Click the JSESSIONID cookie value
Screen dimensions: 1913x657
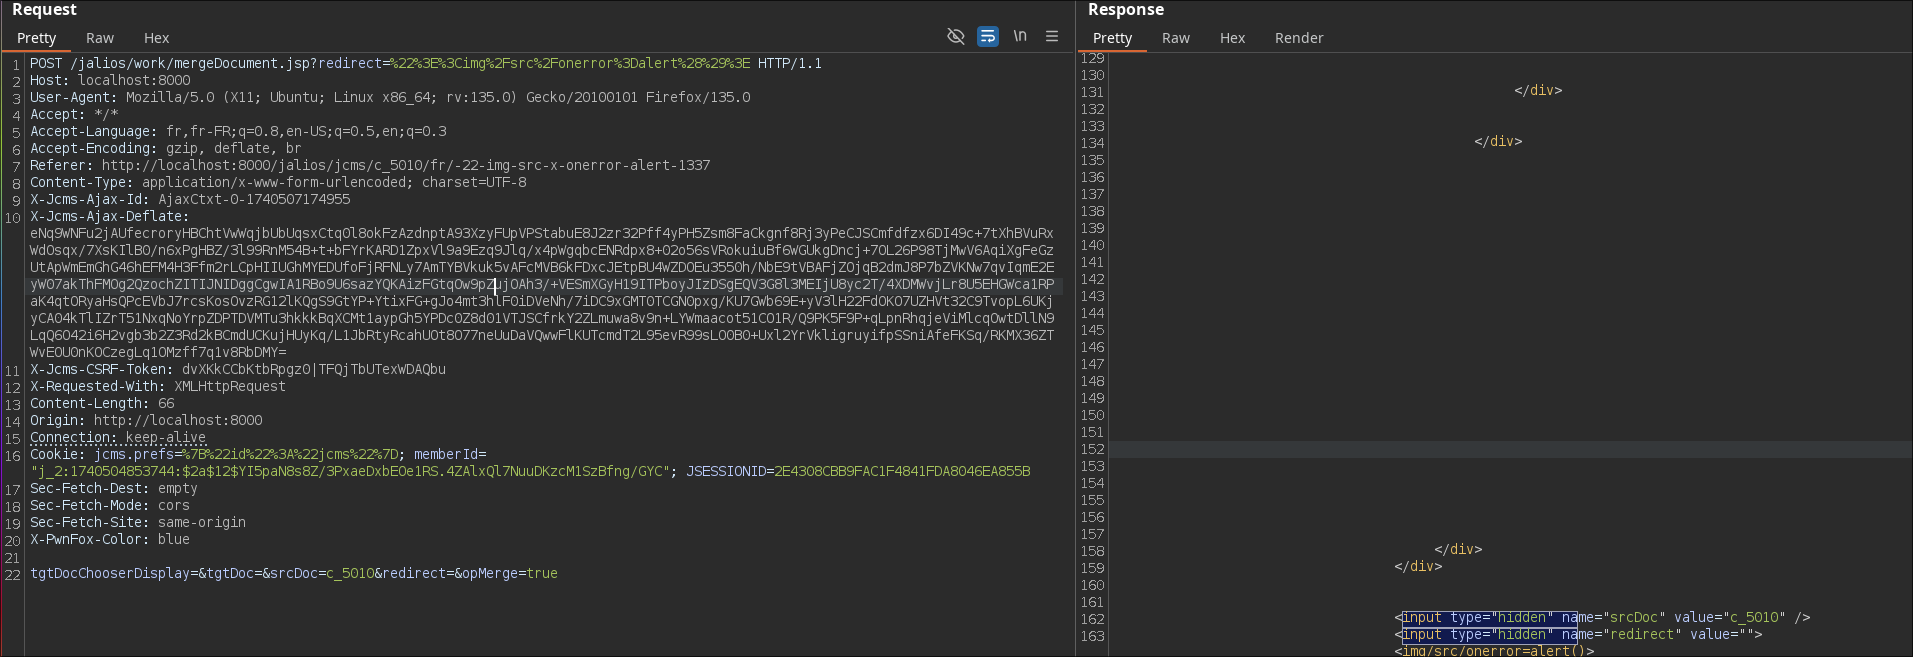(x=902, y=471)
